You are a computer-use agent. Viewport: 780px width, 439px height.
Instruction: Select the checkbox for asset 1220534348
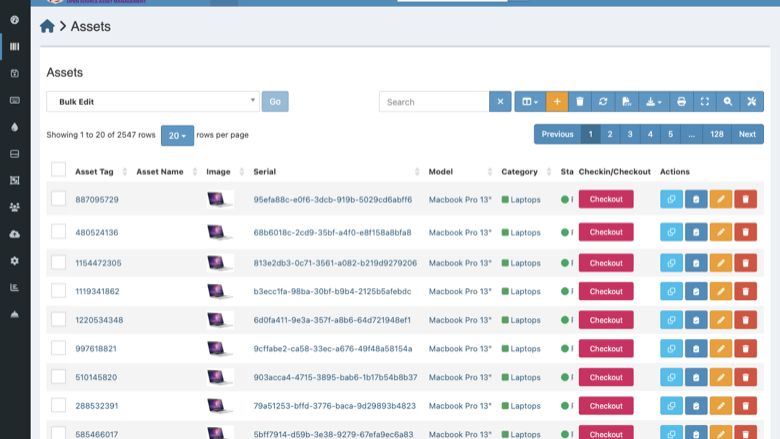pyautogui.click(x=58, y=319)
